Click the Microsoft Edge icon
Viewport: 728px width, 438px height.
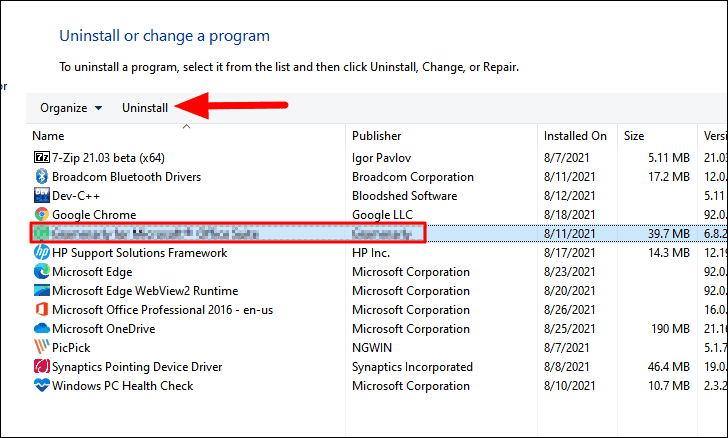tap(42, 272)
